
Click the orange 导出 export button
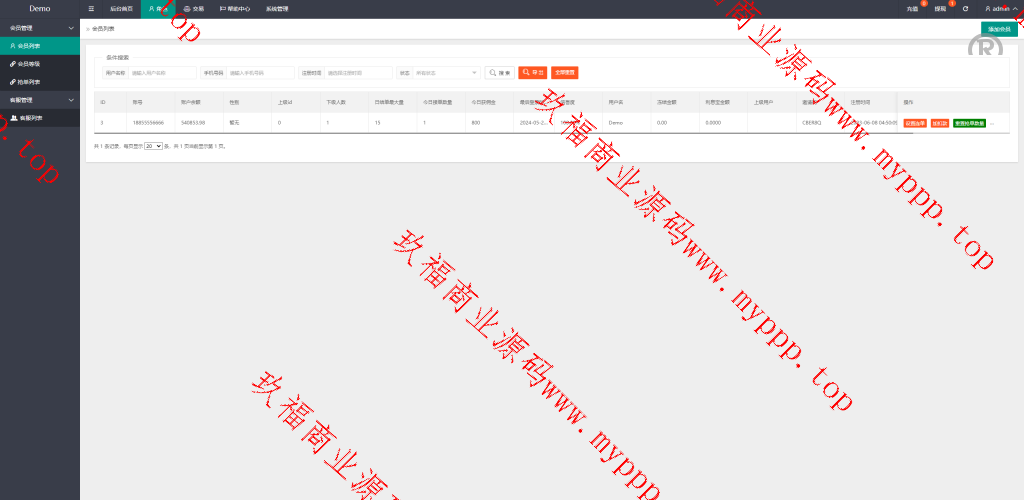coord(532,72)
